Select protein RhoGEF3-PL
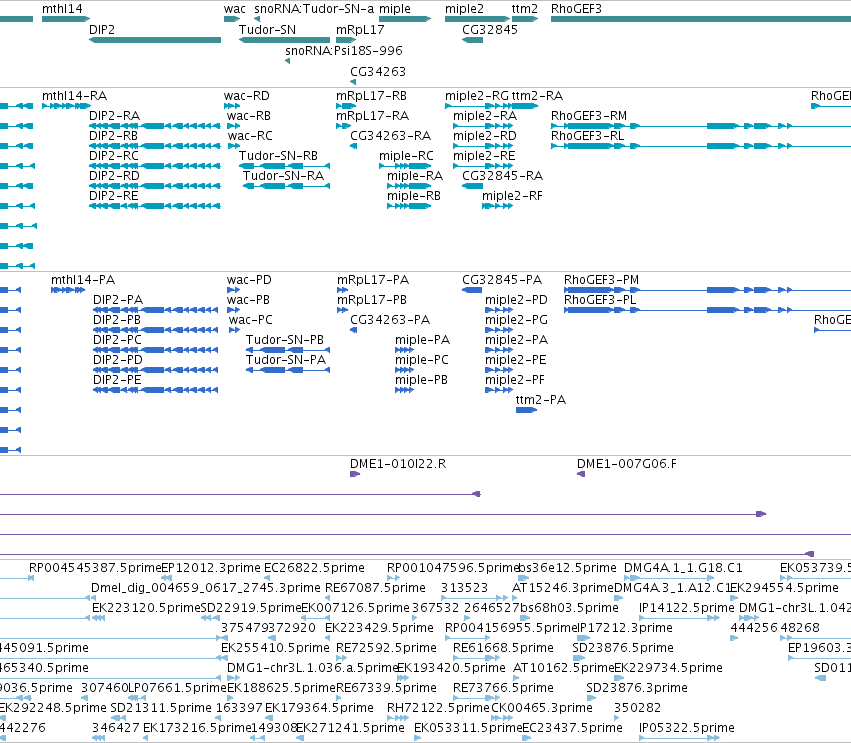Viewport: 851px width, 743px height. pos(707,310)
